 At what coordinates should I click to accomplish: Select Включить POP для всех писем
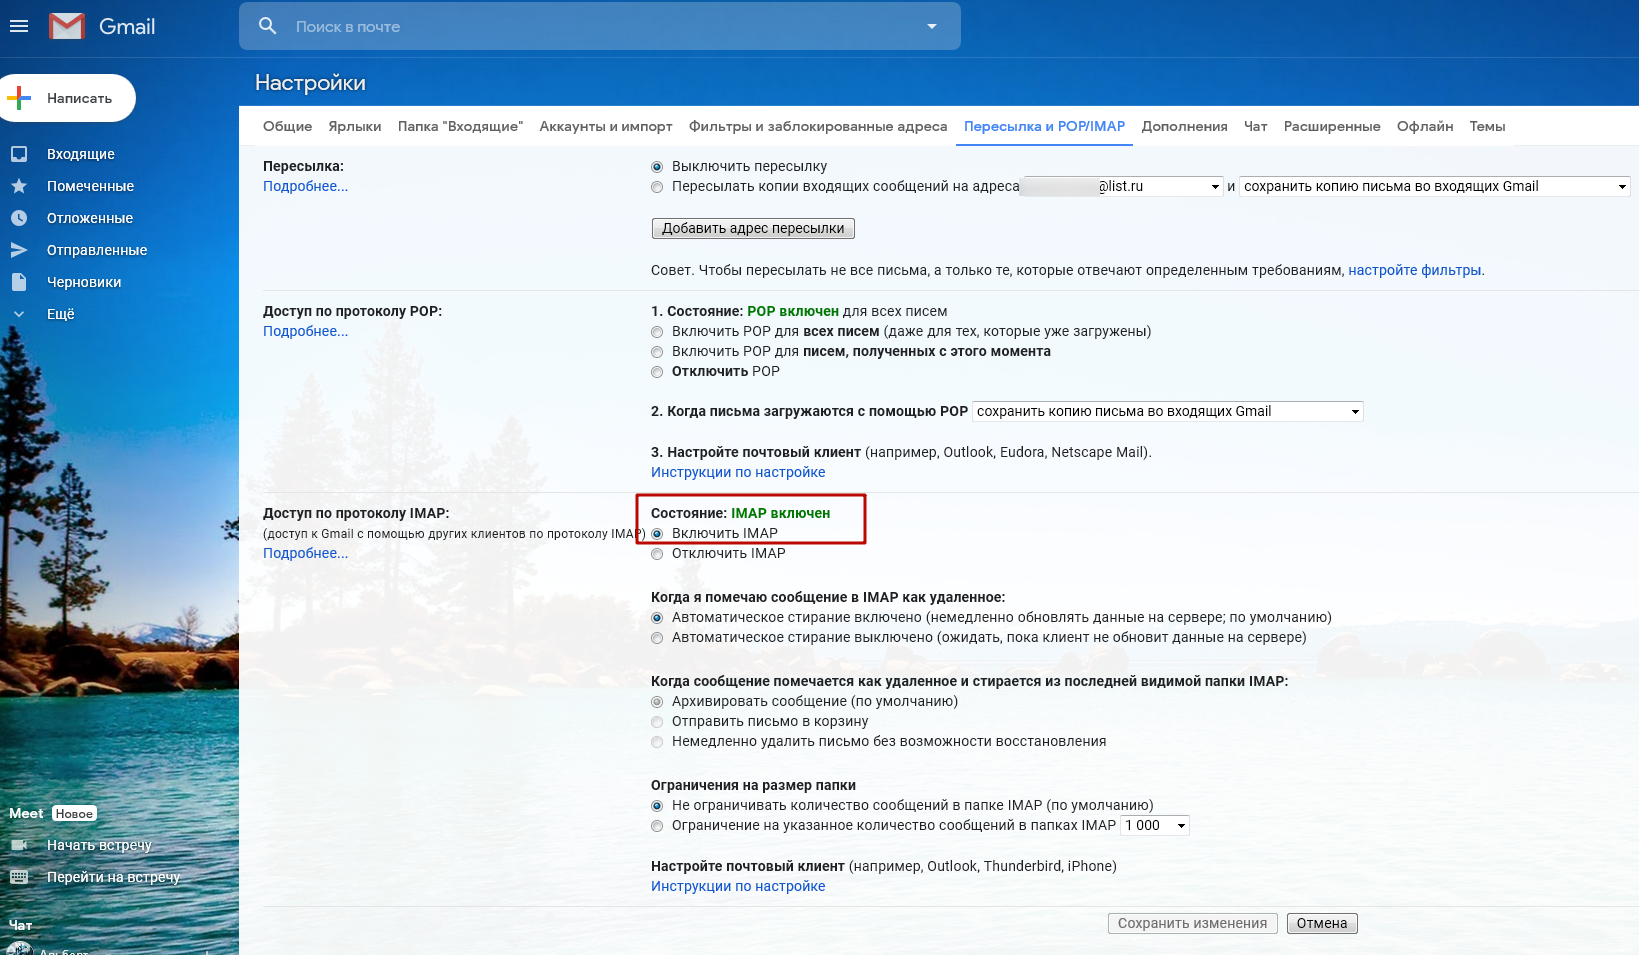pyautogui.click(x=657, y=332)
